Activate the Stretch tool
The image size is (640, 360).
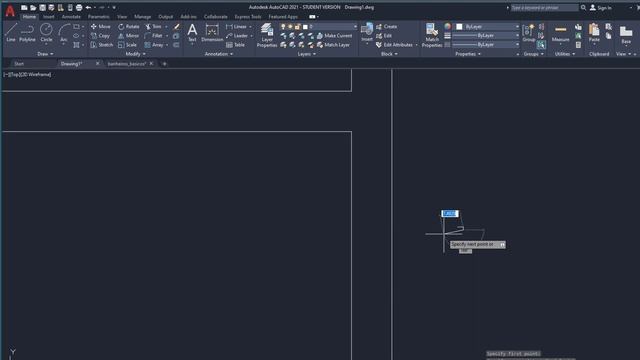[102, 45]
